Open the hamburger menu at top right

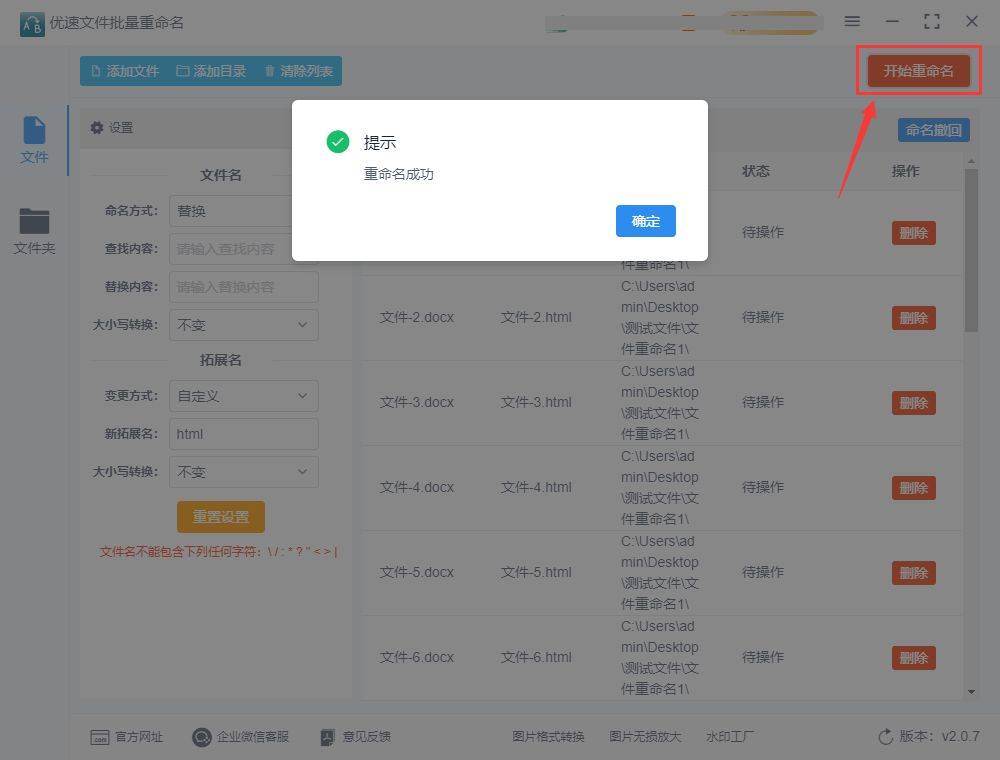click(852, 21)
